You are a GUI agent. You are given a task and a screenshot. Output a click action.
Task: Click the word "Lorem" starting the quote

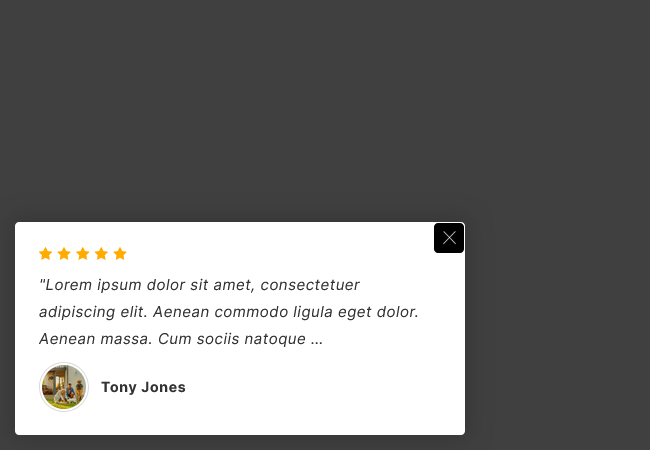[x=67, y=285]
